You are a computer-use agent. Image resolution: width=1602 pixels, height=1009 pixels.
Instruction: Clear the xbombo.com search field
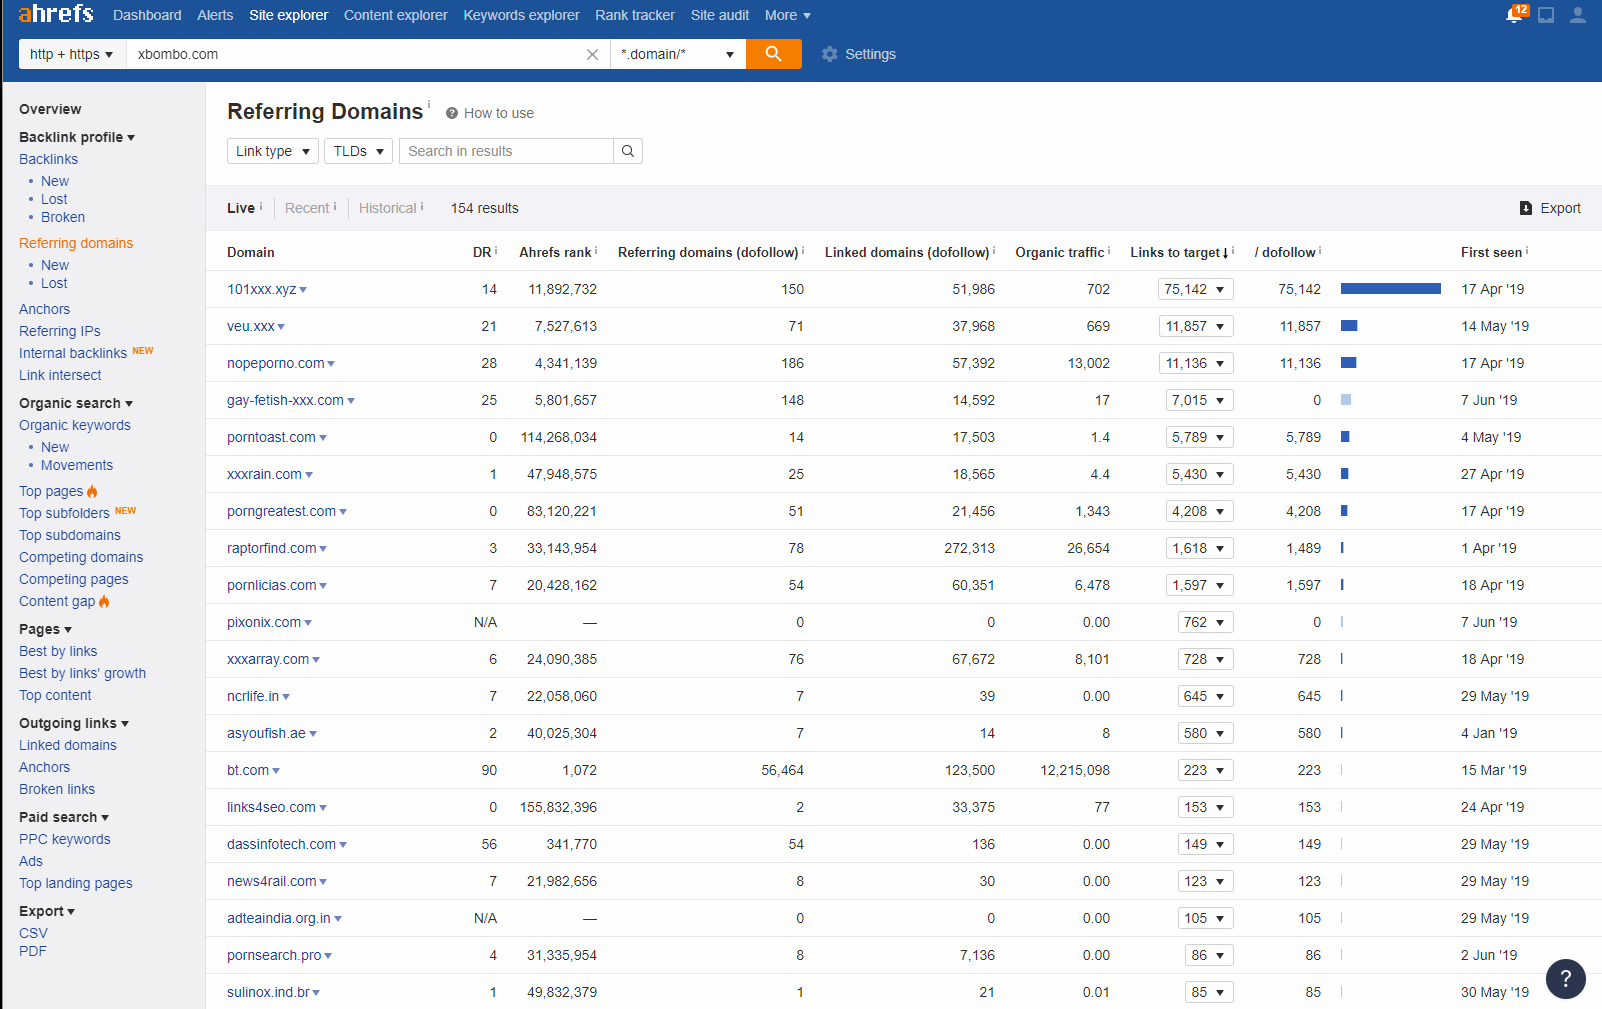592,54
